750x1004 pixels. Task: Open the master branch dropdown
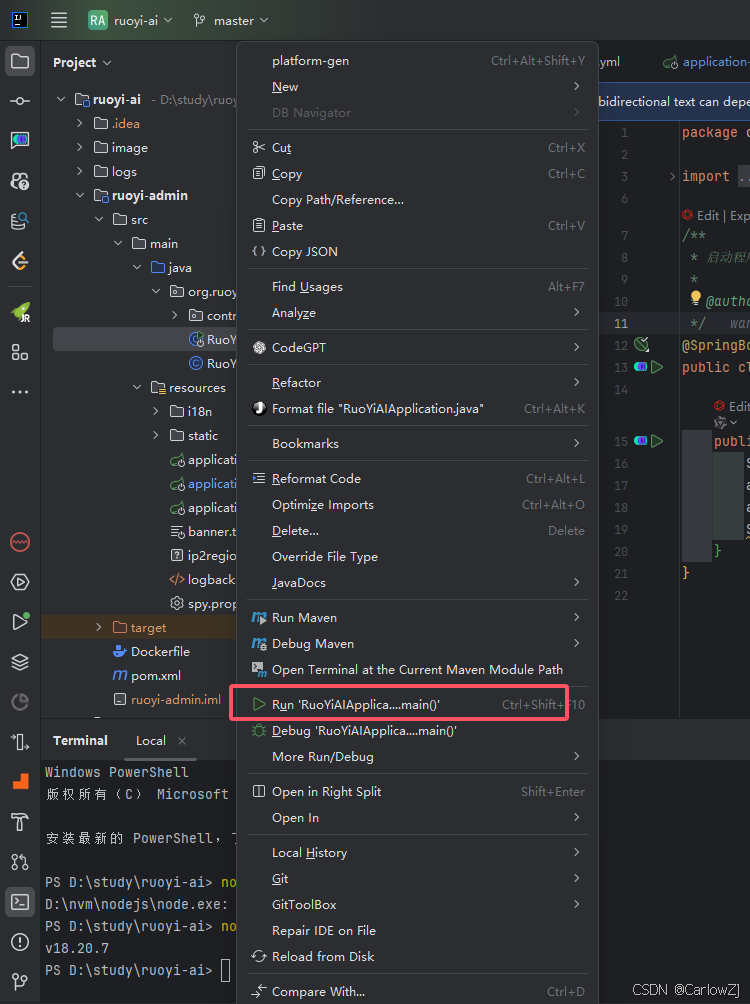point(231,20)
